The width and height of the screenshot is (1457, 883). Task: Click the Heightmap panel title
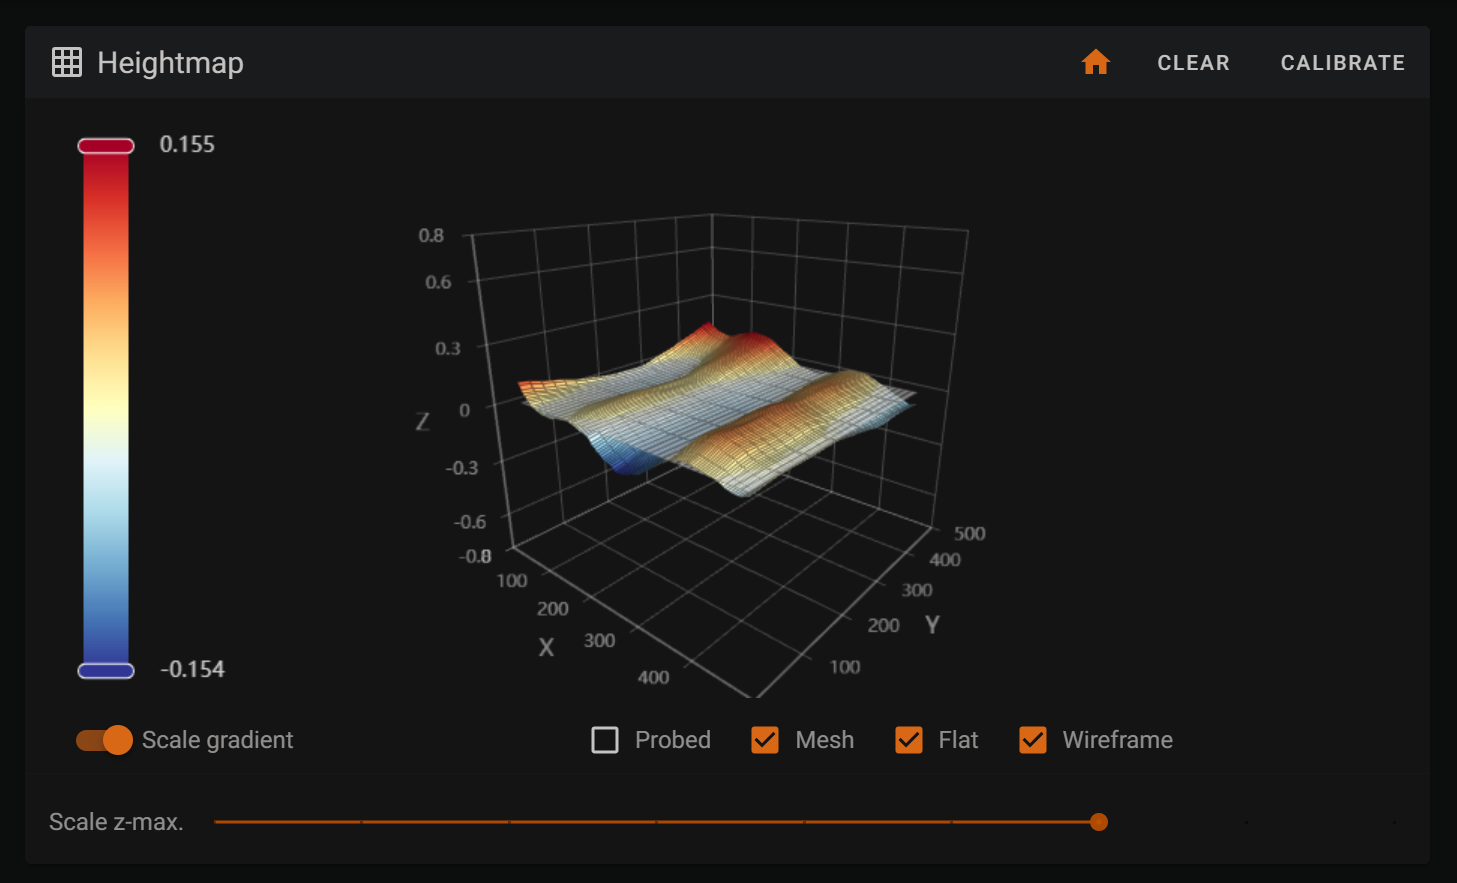170,63
